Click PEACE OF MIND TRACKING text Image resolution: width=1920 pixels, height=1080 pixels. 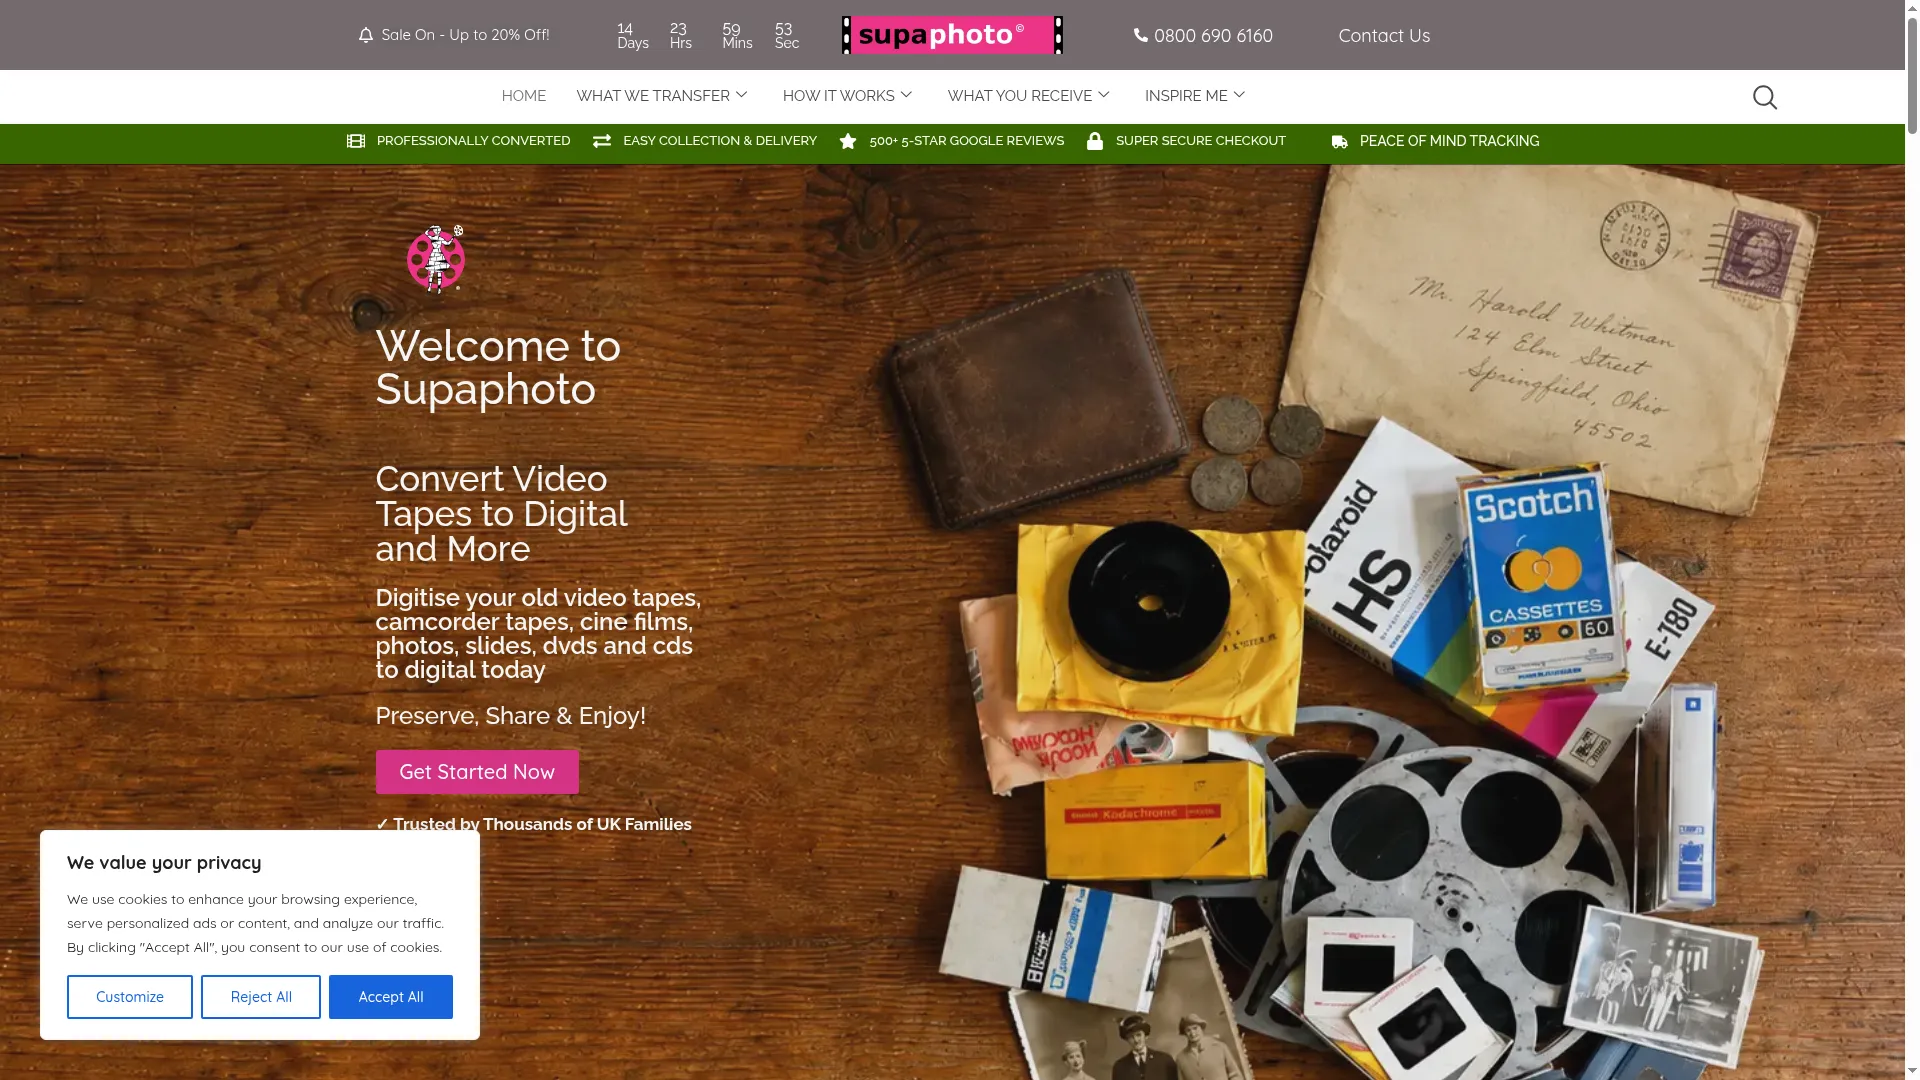pyautogui.click(x=1449, y=141)
